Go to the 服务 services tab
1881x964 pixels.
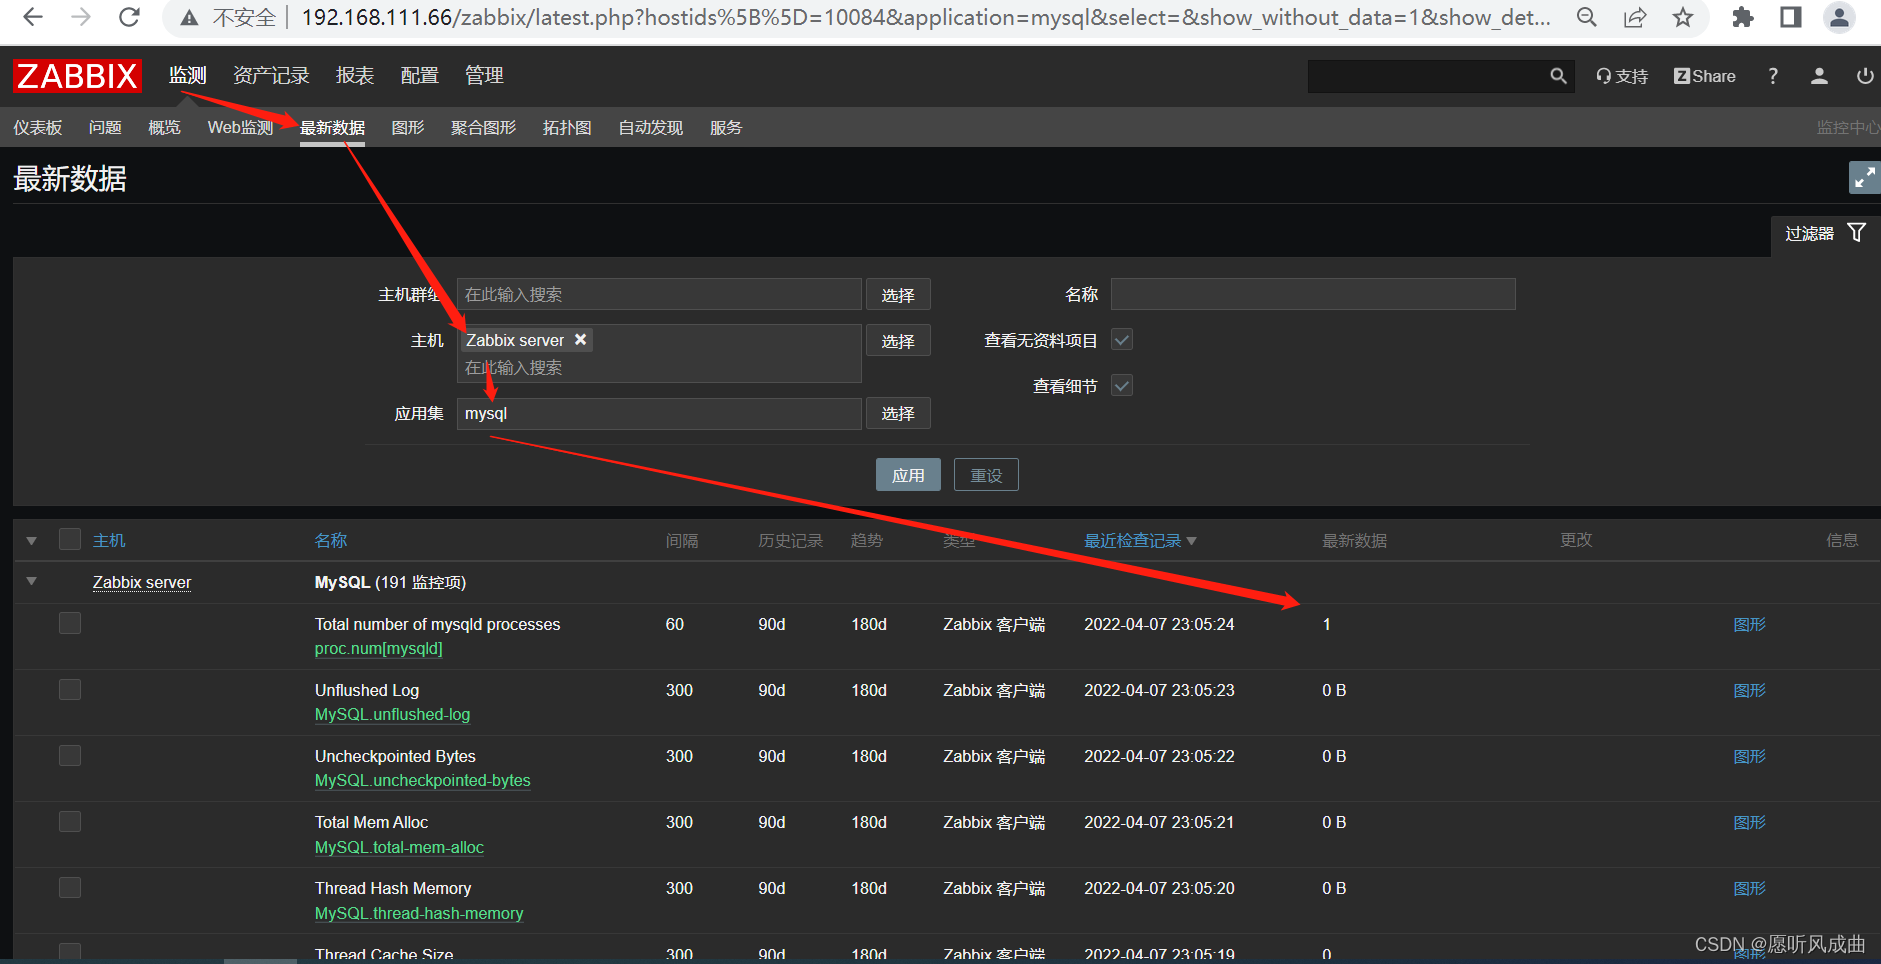click(x=726, y=127)
